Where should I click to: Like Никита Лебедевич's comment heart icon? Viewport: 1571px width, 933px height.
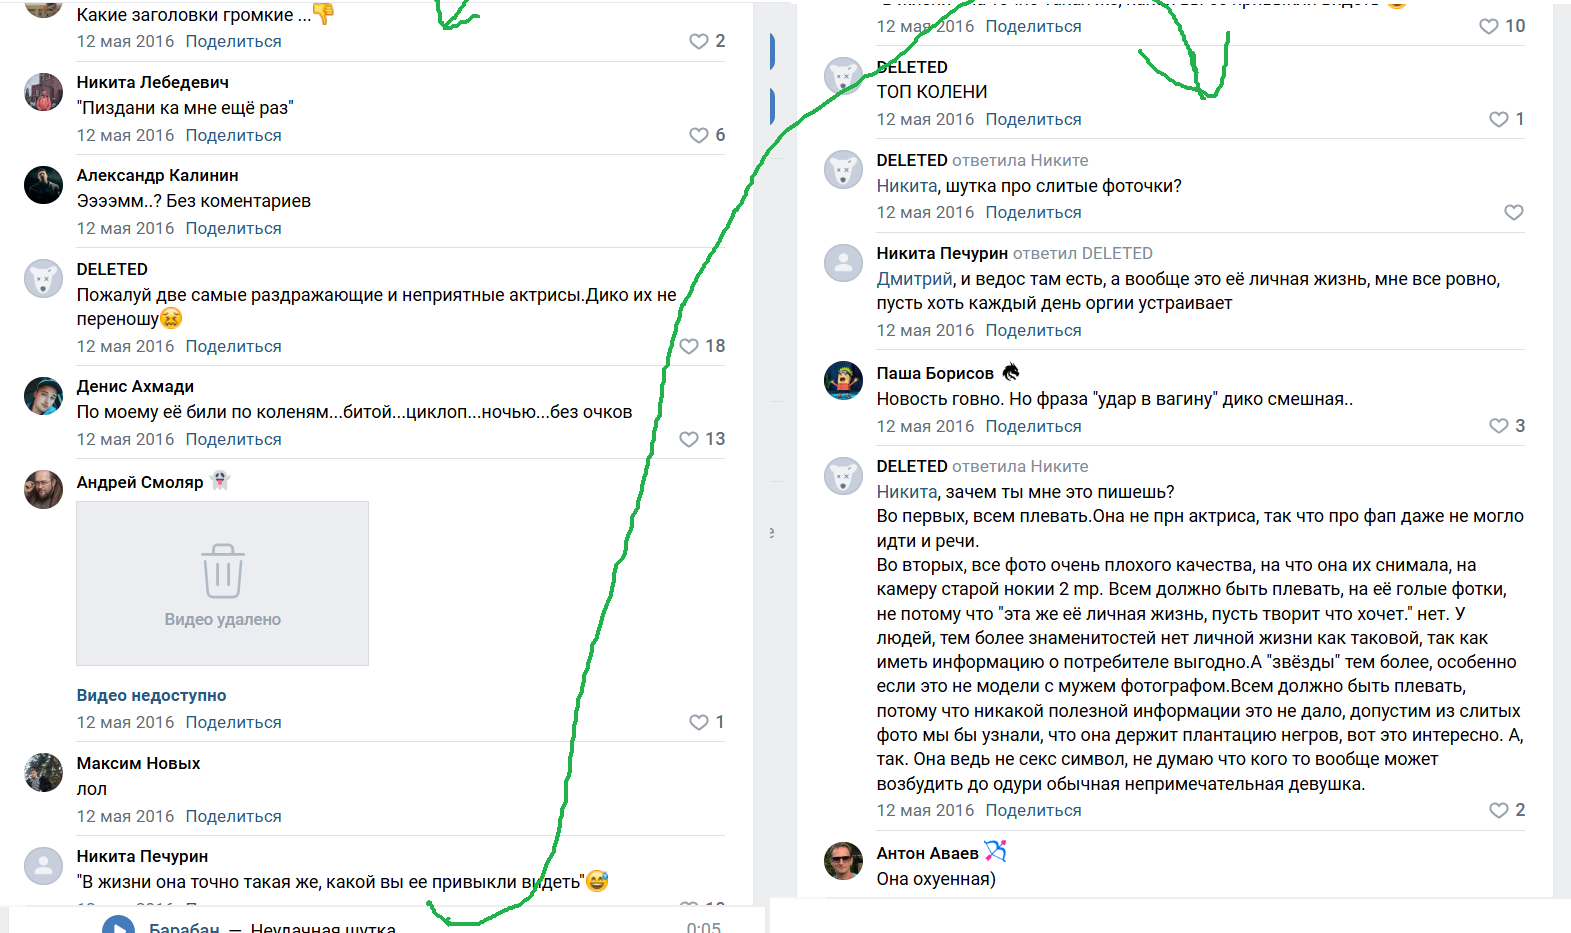(698, 135)
